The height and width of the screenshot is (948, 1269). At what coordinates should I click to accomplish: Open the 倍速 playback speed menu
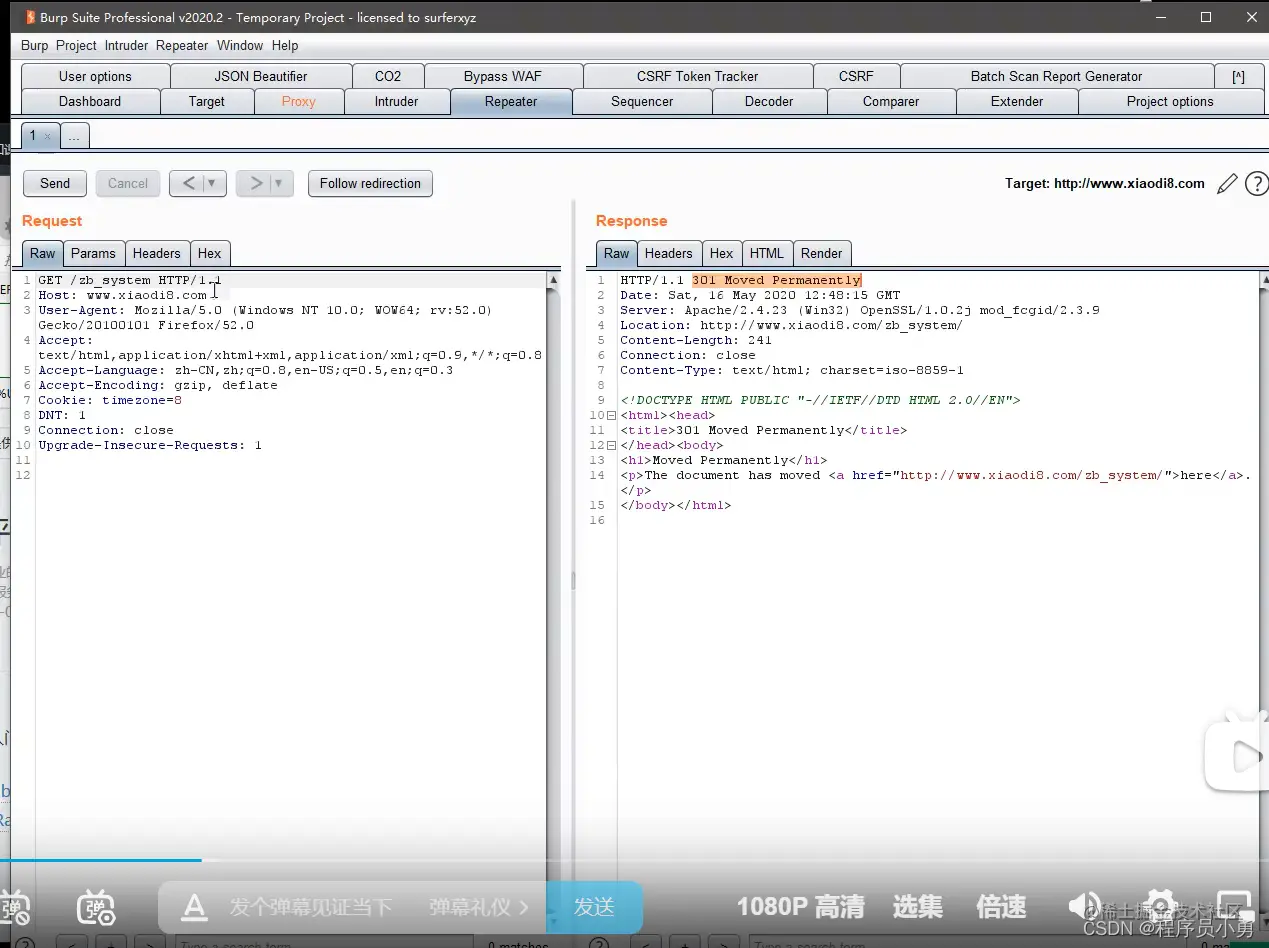pyautogui.click(x=1001, y=907)
